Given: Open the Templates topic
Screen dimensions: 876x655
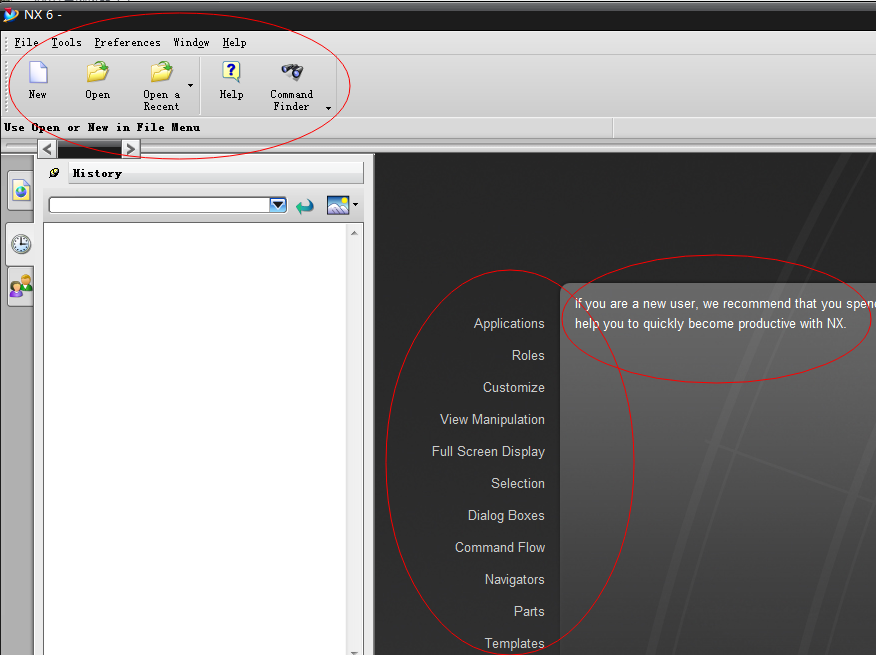Looking at the screenshot, I should pos(515,643).
